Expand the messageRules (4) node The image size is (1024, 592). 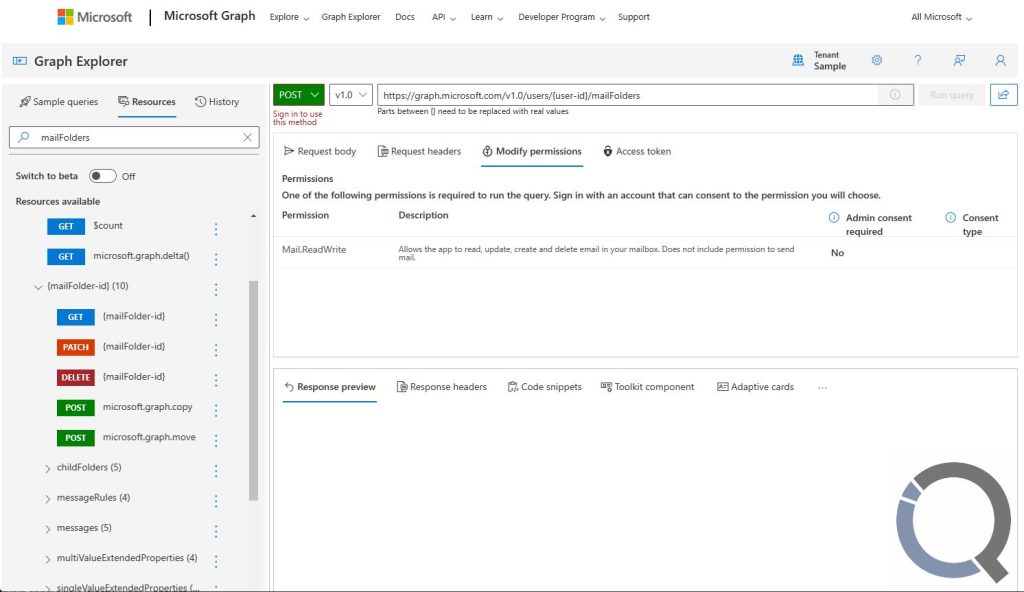48,499
